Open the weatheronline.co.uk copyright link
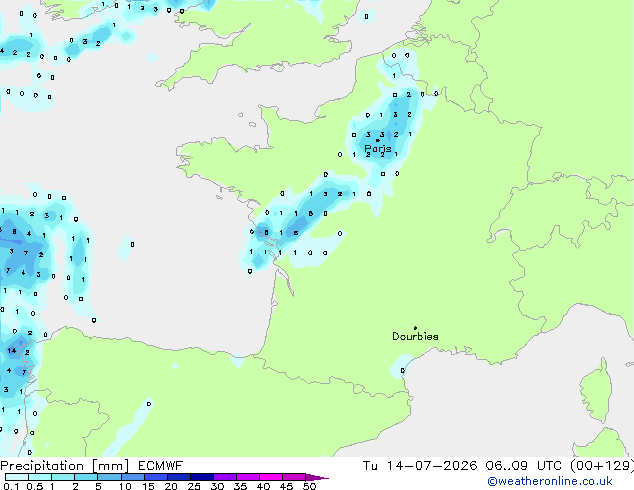Image resolution: width=634 pixels, height=490 pixels. pyautogui.click(x=550, y=481)
